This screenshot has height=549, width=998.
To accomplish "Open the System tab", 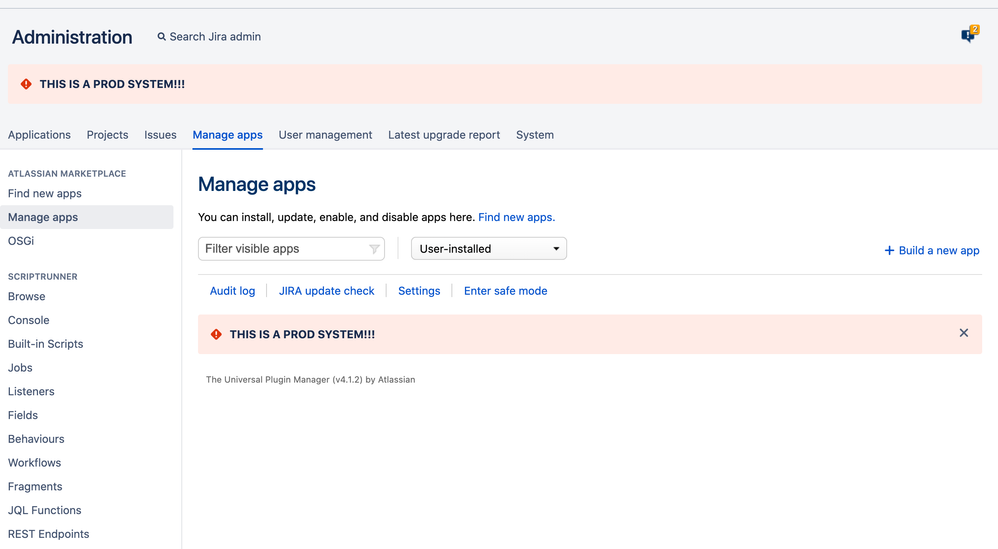I will click(535, 135).
